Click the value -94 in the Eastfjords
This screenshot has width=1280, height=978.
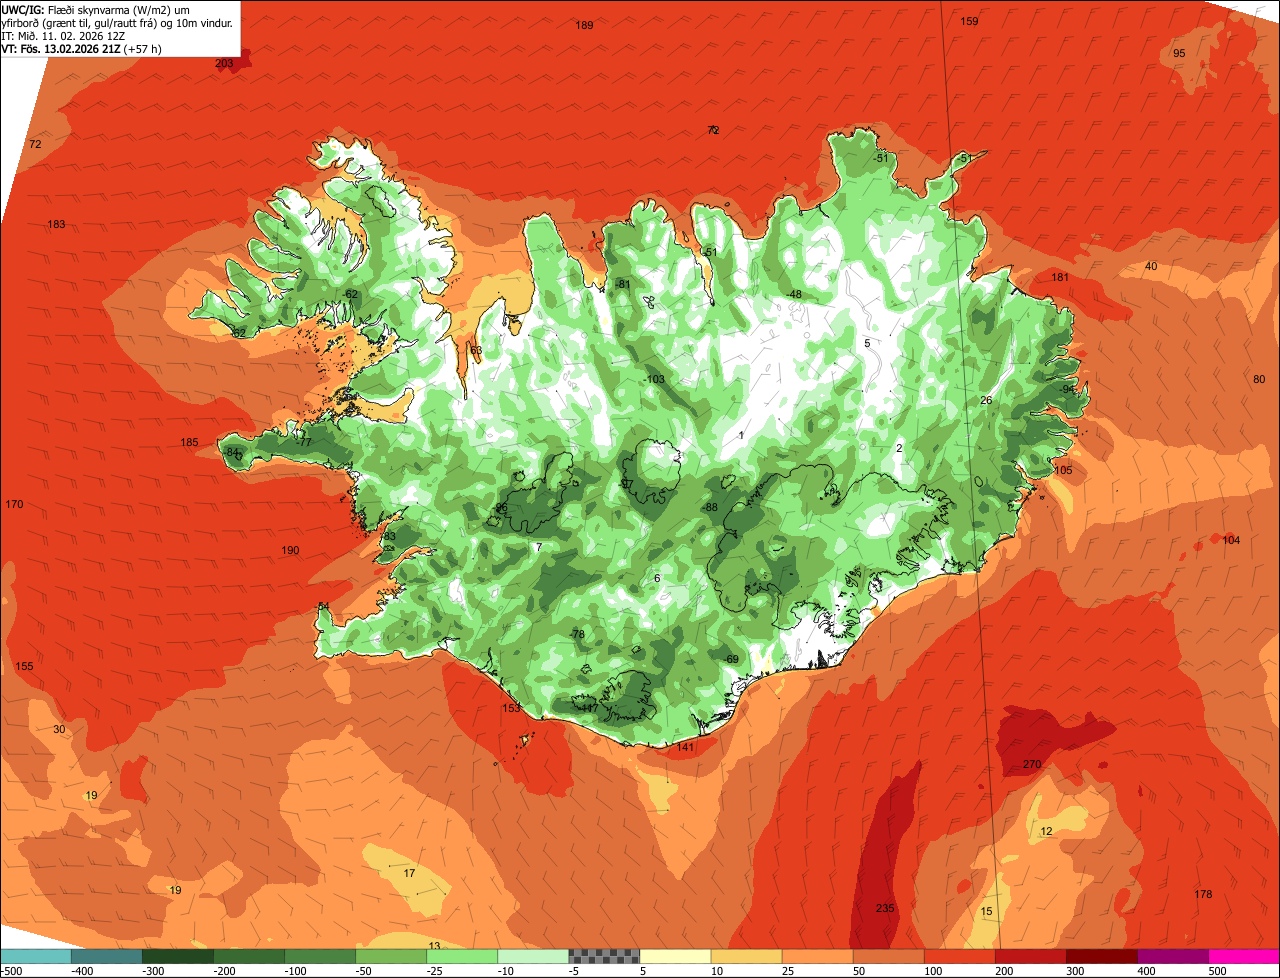click(1068, 389)
